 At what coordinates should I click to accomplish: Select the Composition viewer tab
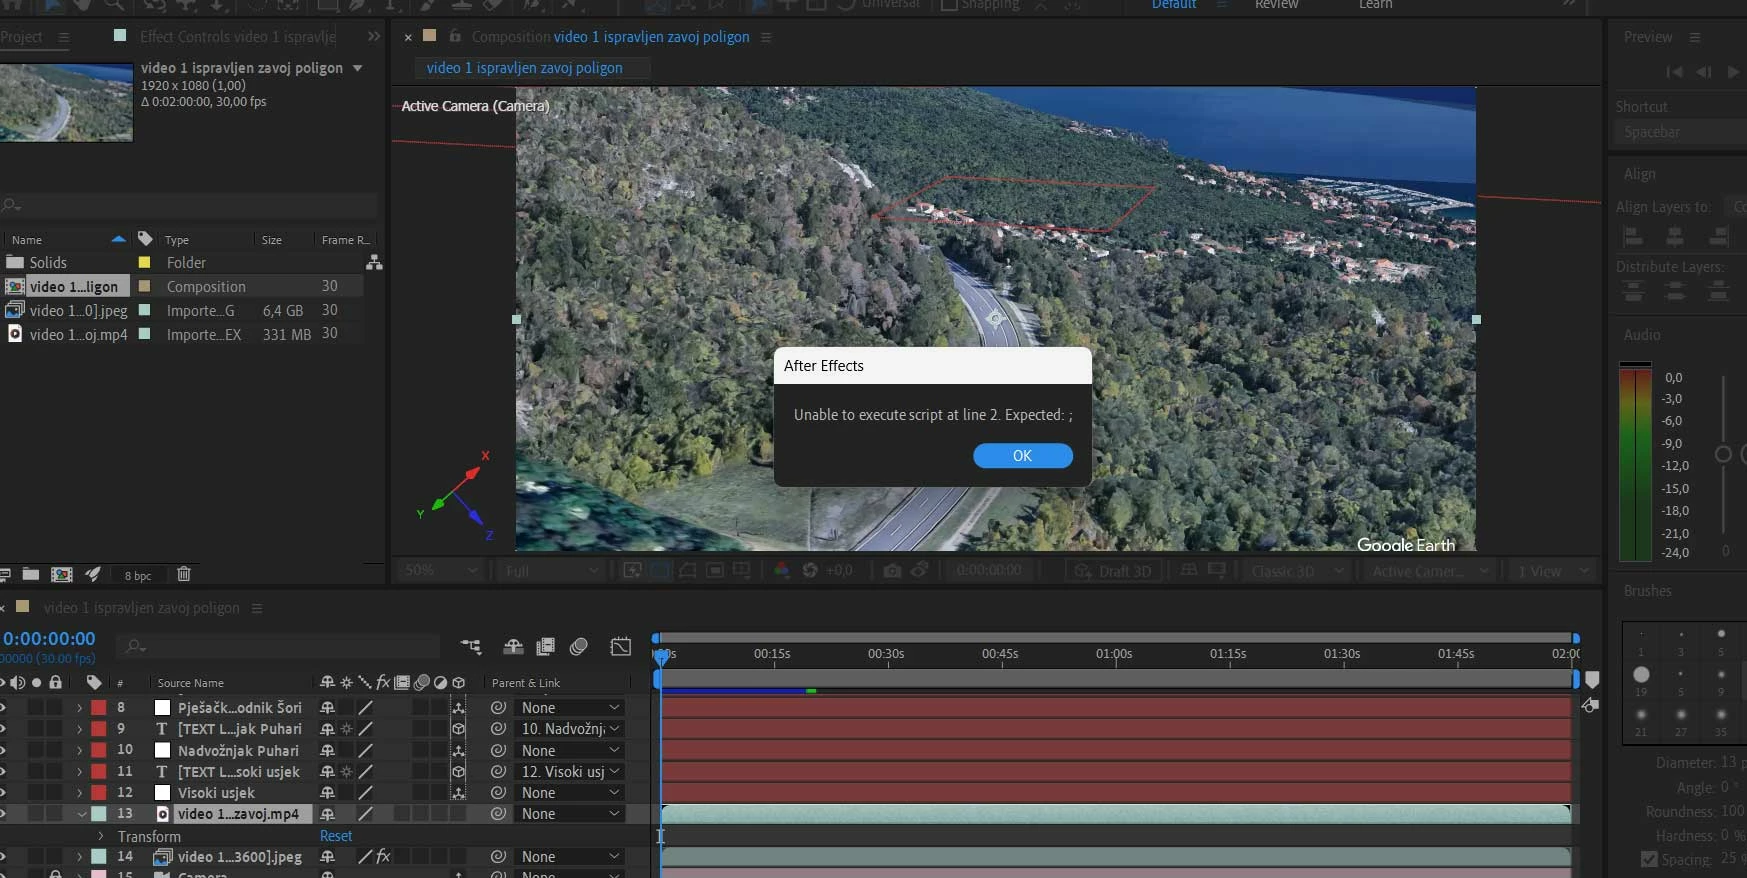(x=610, y=36)
